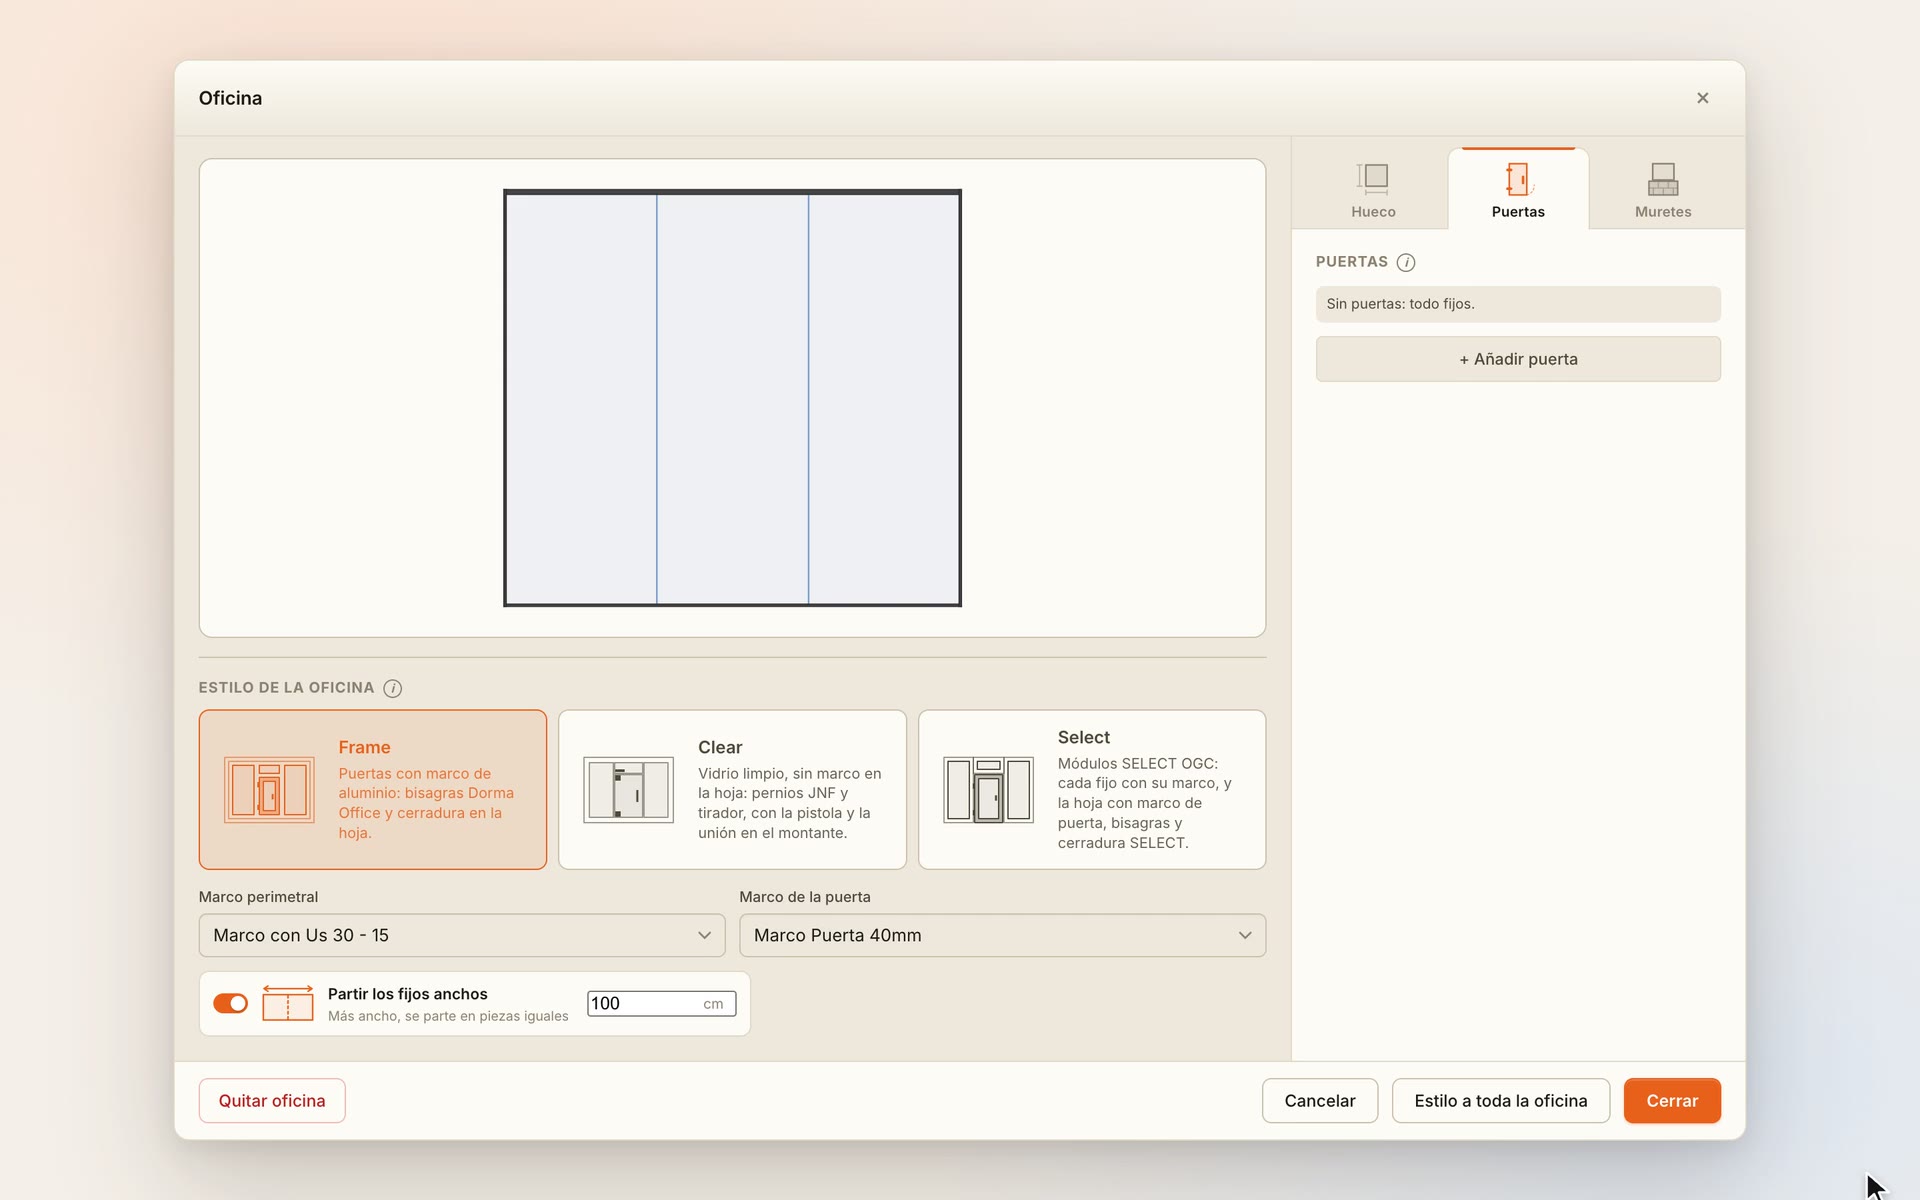Add a door with Añadir puerta
The height and width of the screenshot is (1200, 1920).
point(1518,359)
